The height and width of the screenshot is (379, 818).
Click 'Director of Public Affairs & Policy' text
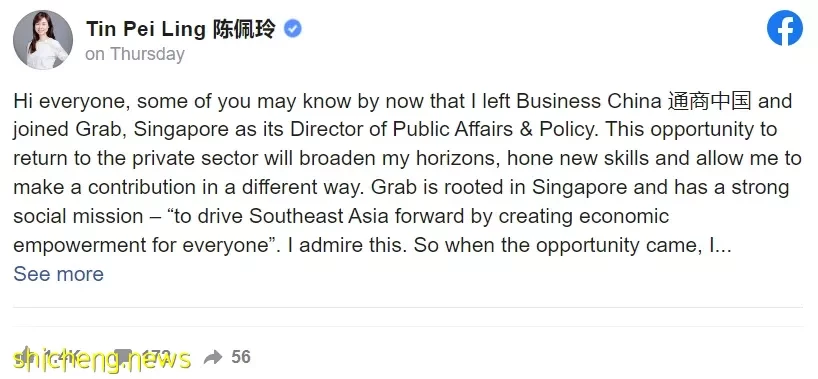[x=442, y=129]
